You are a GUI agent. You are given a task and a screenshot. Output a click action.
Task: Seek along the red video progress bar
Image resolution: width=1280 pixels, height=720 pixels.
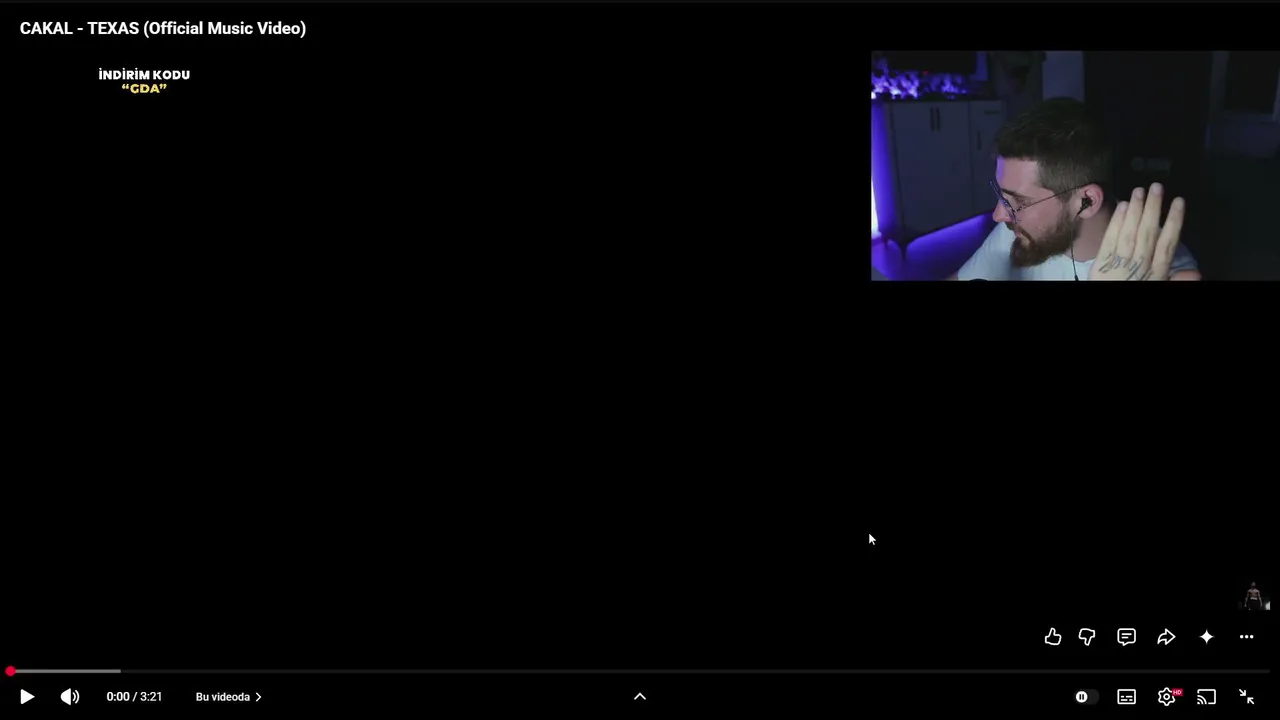pyautogui.click(x=640, y=671)
